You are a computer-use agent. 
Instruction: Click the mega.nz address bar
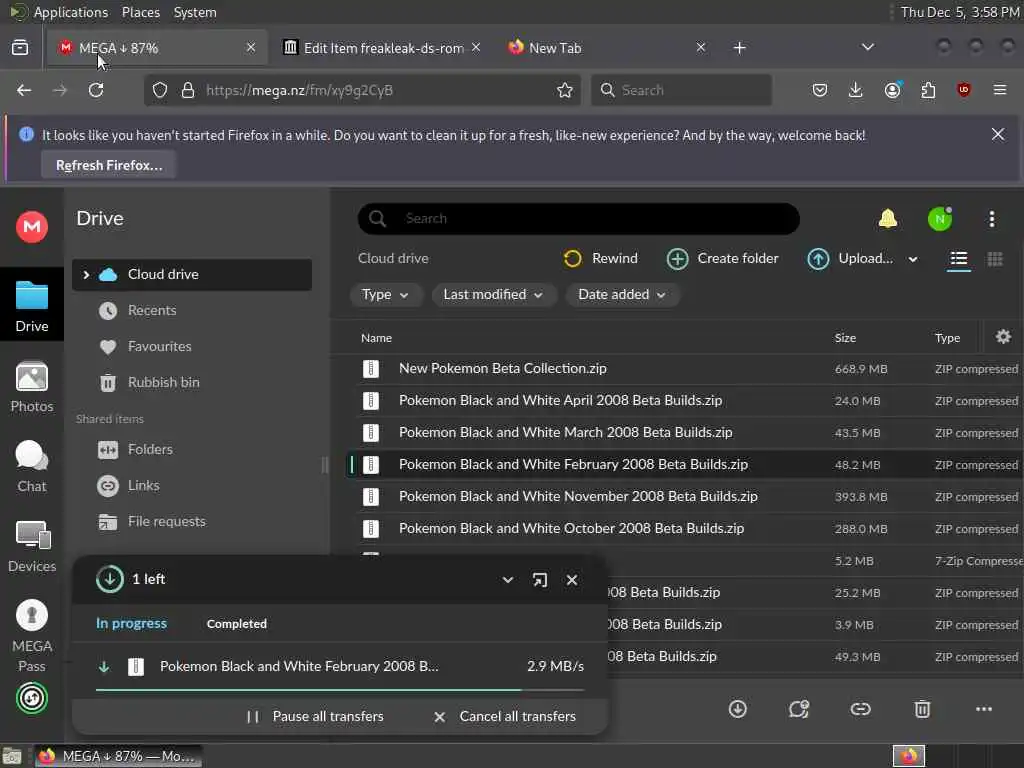(362, 90)
